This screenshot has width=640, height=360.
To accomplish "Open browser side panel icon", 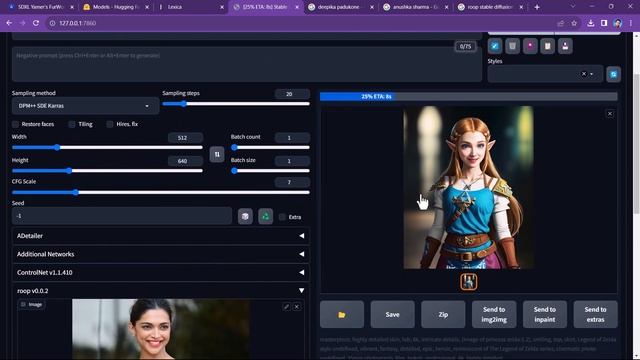I will (x=604, y=23).
